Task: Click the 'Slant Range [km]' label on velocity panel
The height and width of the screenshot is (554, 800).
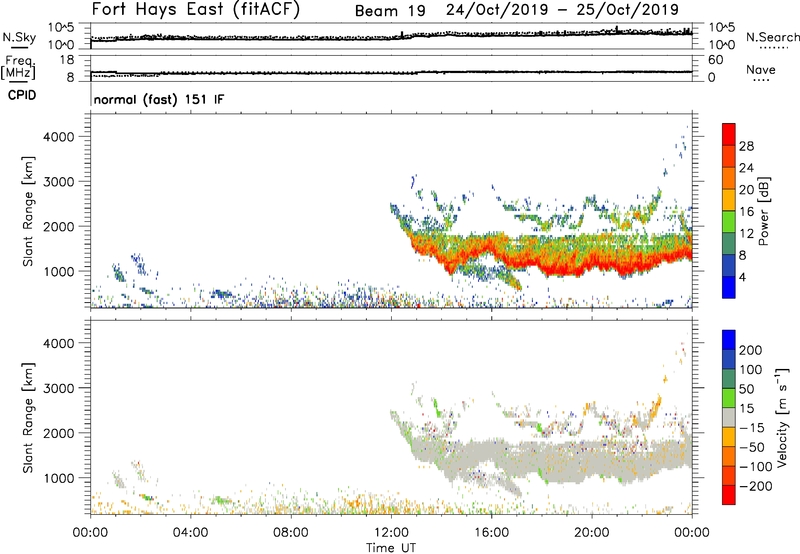Action: pyautogui.click(x=28, y=418)
